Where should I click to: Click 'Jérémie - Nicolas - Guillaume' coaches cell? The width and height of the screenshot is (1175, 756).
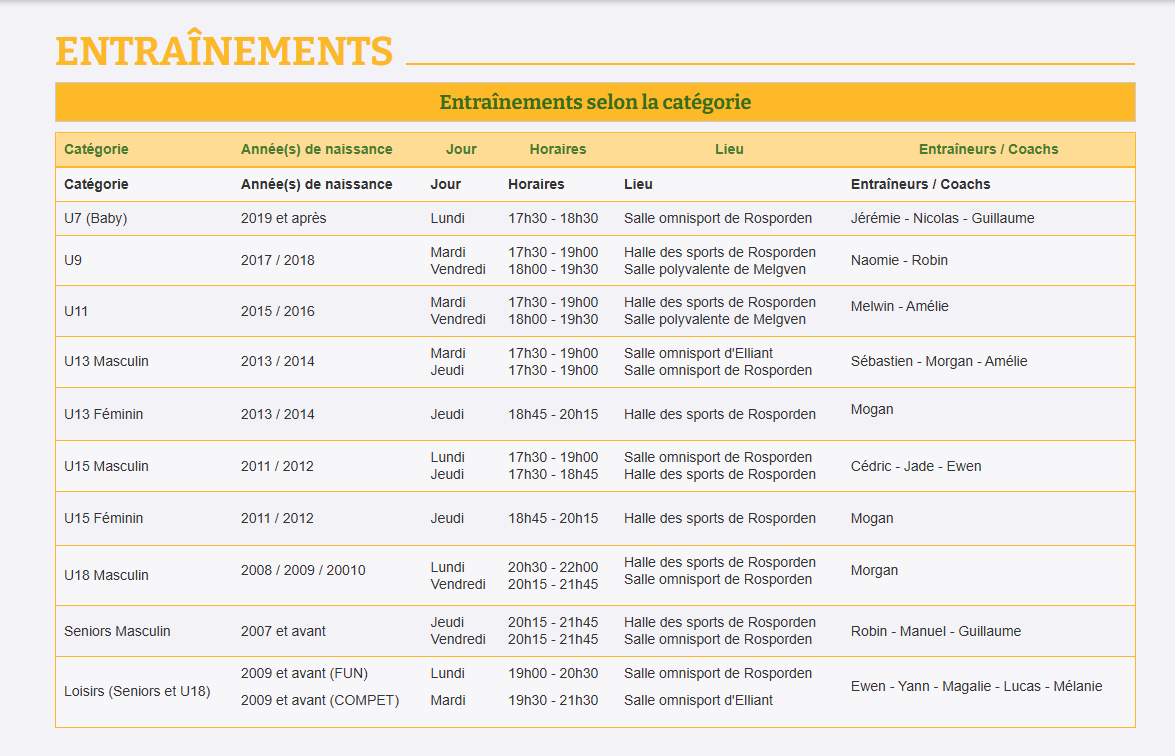pos(942,218)
